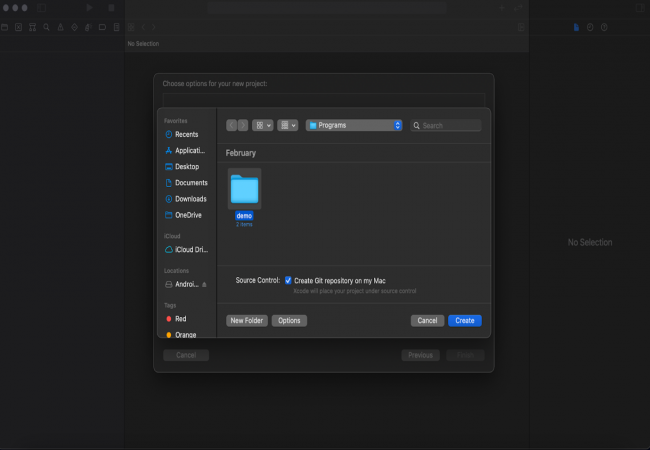This screenshot has width=650, height=450.
Task: Click 'No Selection' in the editor jump bar
Action: point(143,44)
